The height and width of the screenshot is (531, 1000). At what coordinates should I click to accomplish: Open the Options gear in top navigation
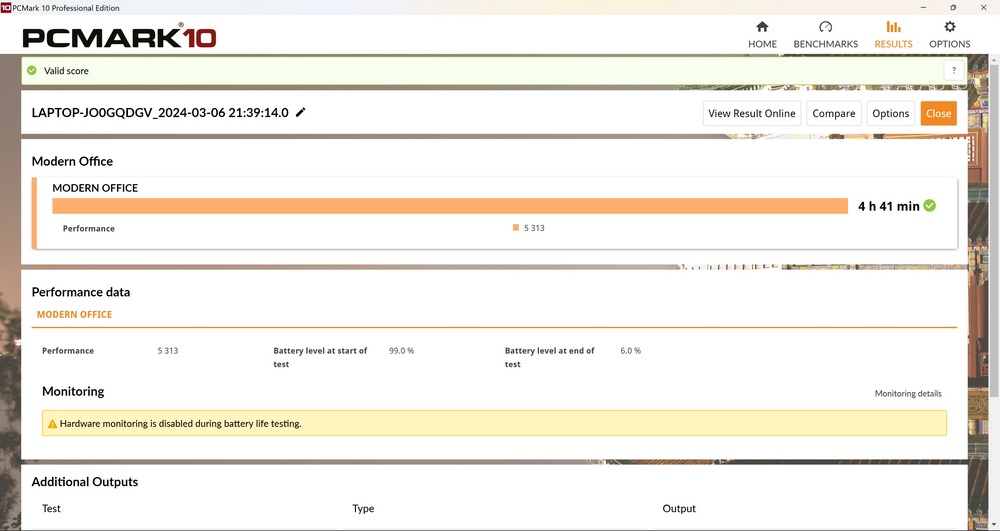949,27
